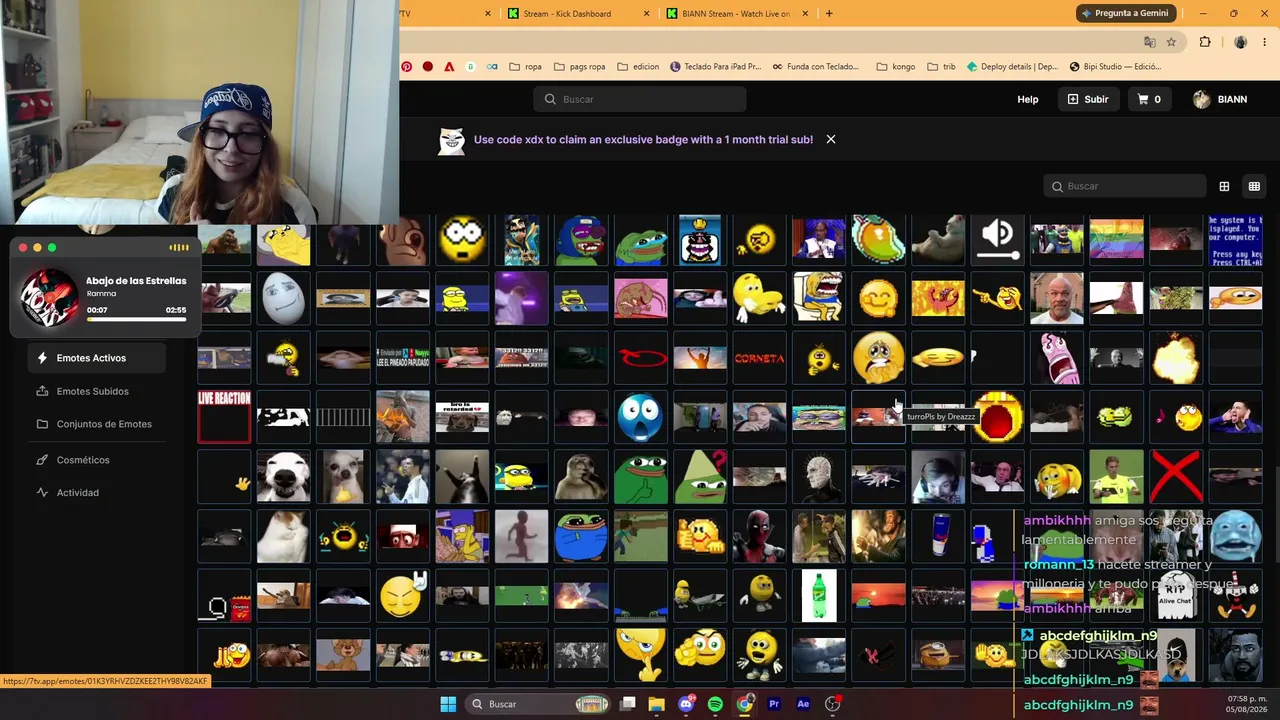Click the emote list Buscar filter field
Viewport: 1280px width, 720px height.
(1125, 186)
